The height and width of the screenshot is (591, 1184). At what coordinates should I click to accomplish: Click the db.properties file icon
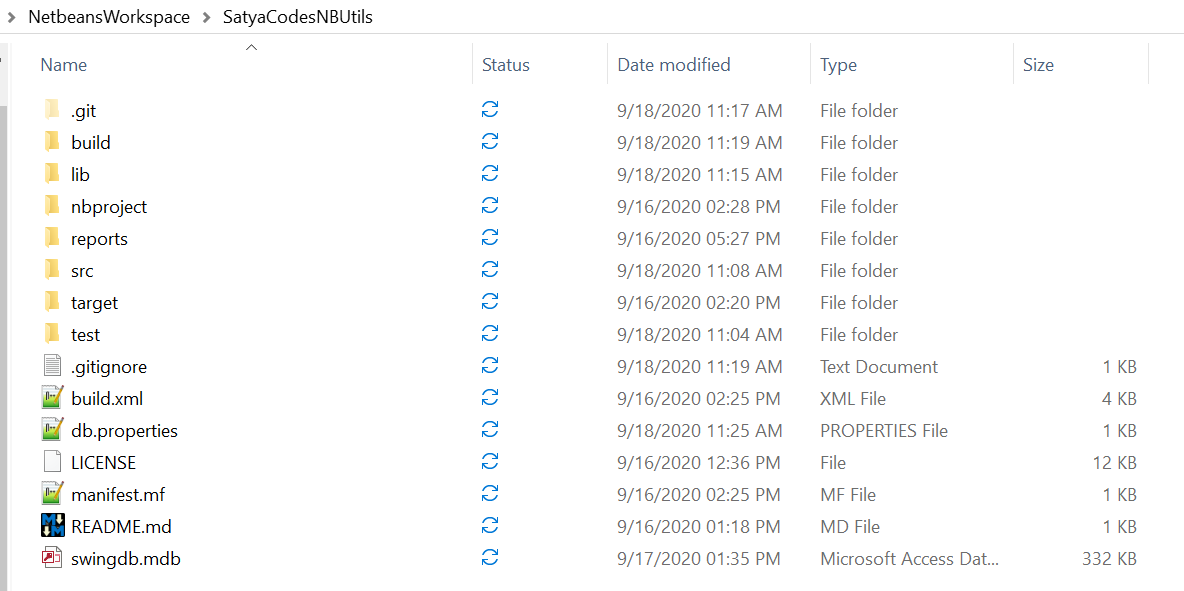pyautogui.click(x=52, y=430)
